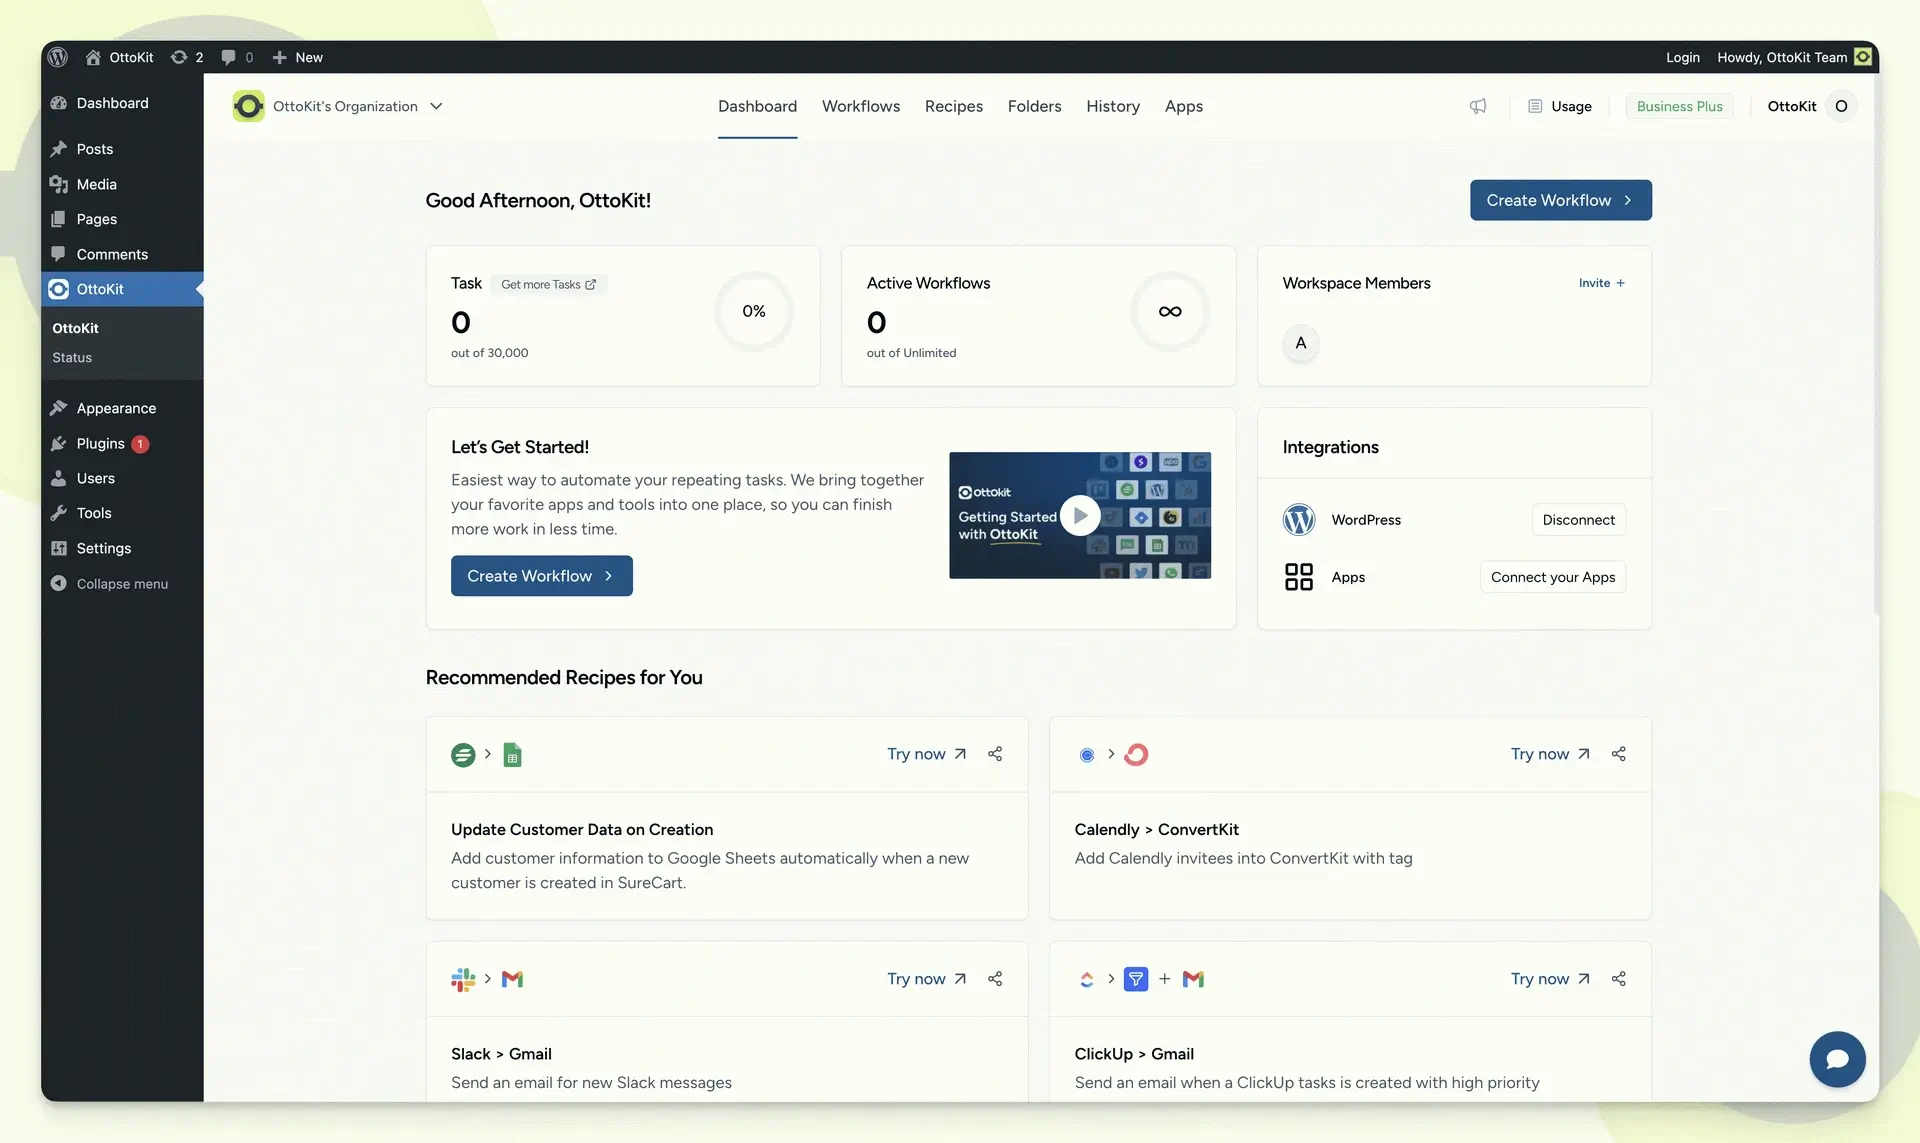This screenshot has width=1920, height=1143.
Task: Play the Getting Started with OttoKit video
Action: pyautogui.click(x=1080, y=515)
